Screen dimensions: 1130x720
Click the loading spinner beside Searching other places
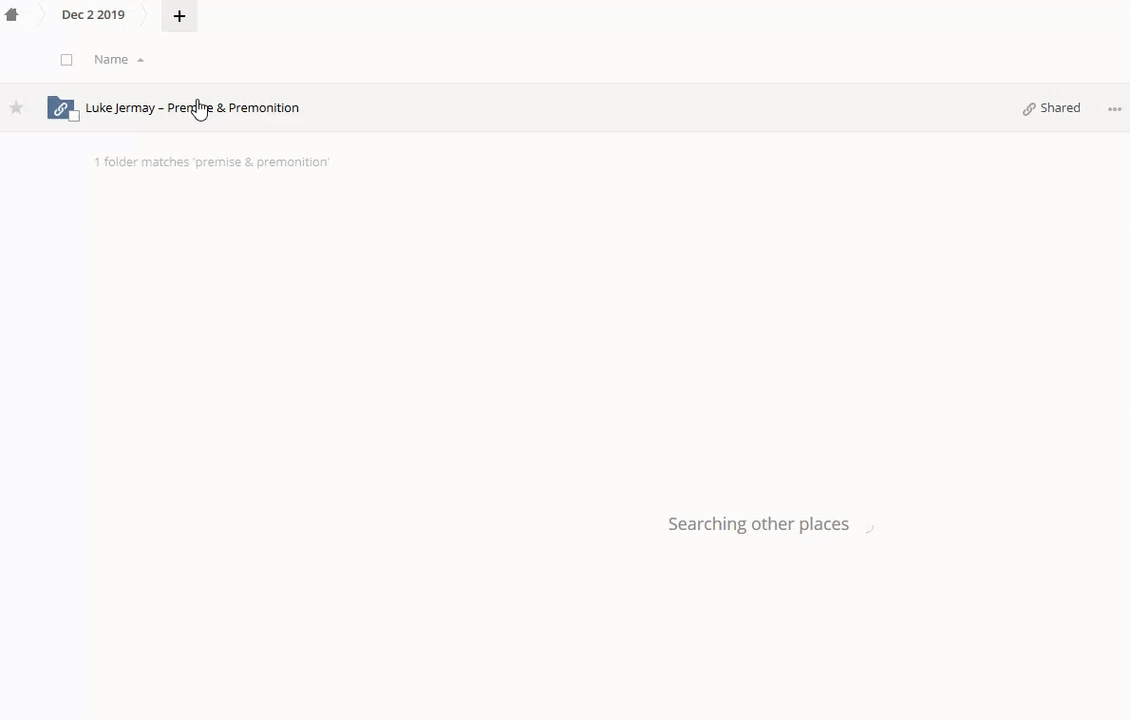(868, 526)
